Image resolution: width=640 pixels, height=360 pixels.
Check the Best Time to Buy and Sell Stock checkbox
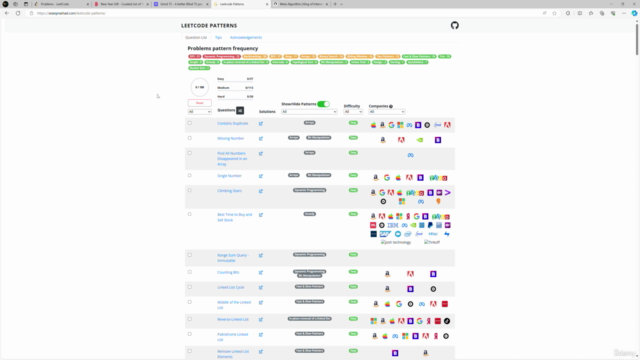189,214
